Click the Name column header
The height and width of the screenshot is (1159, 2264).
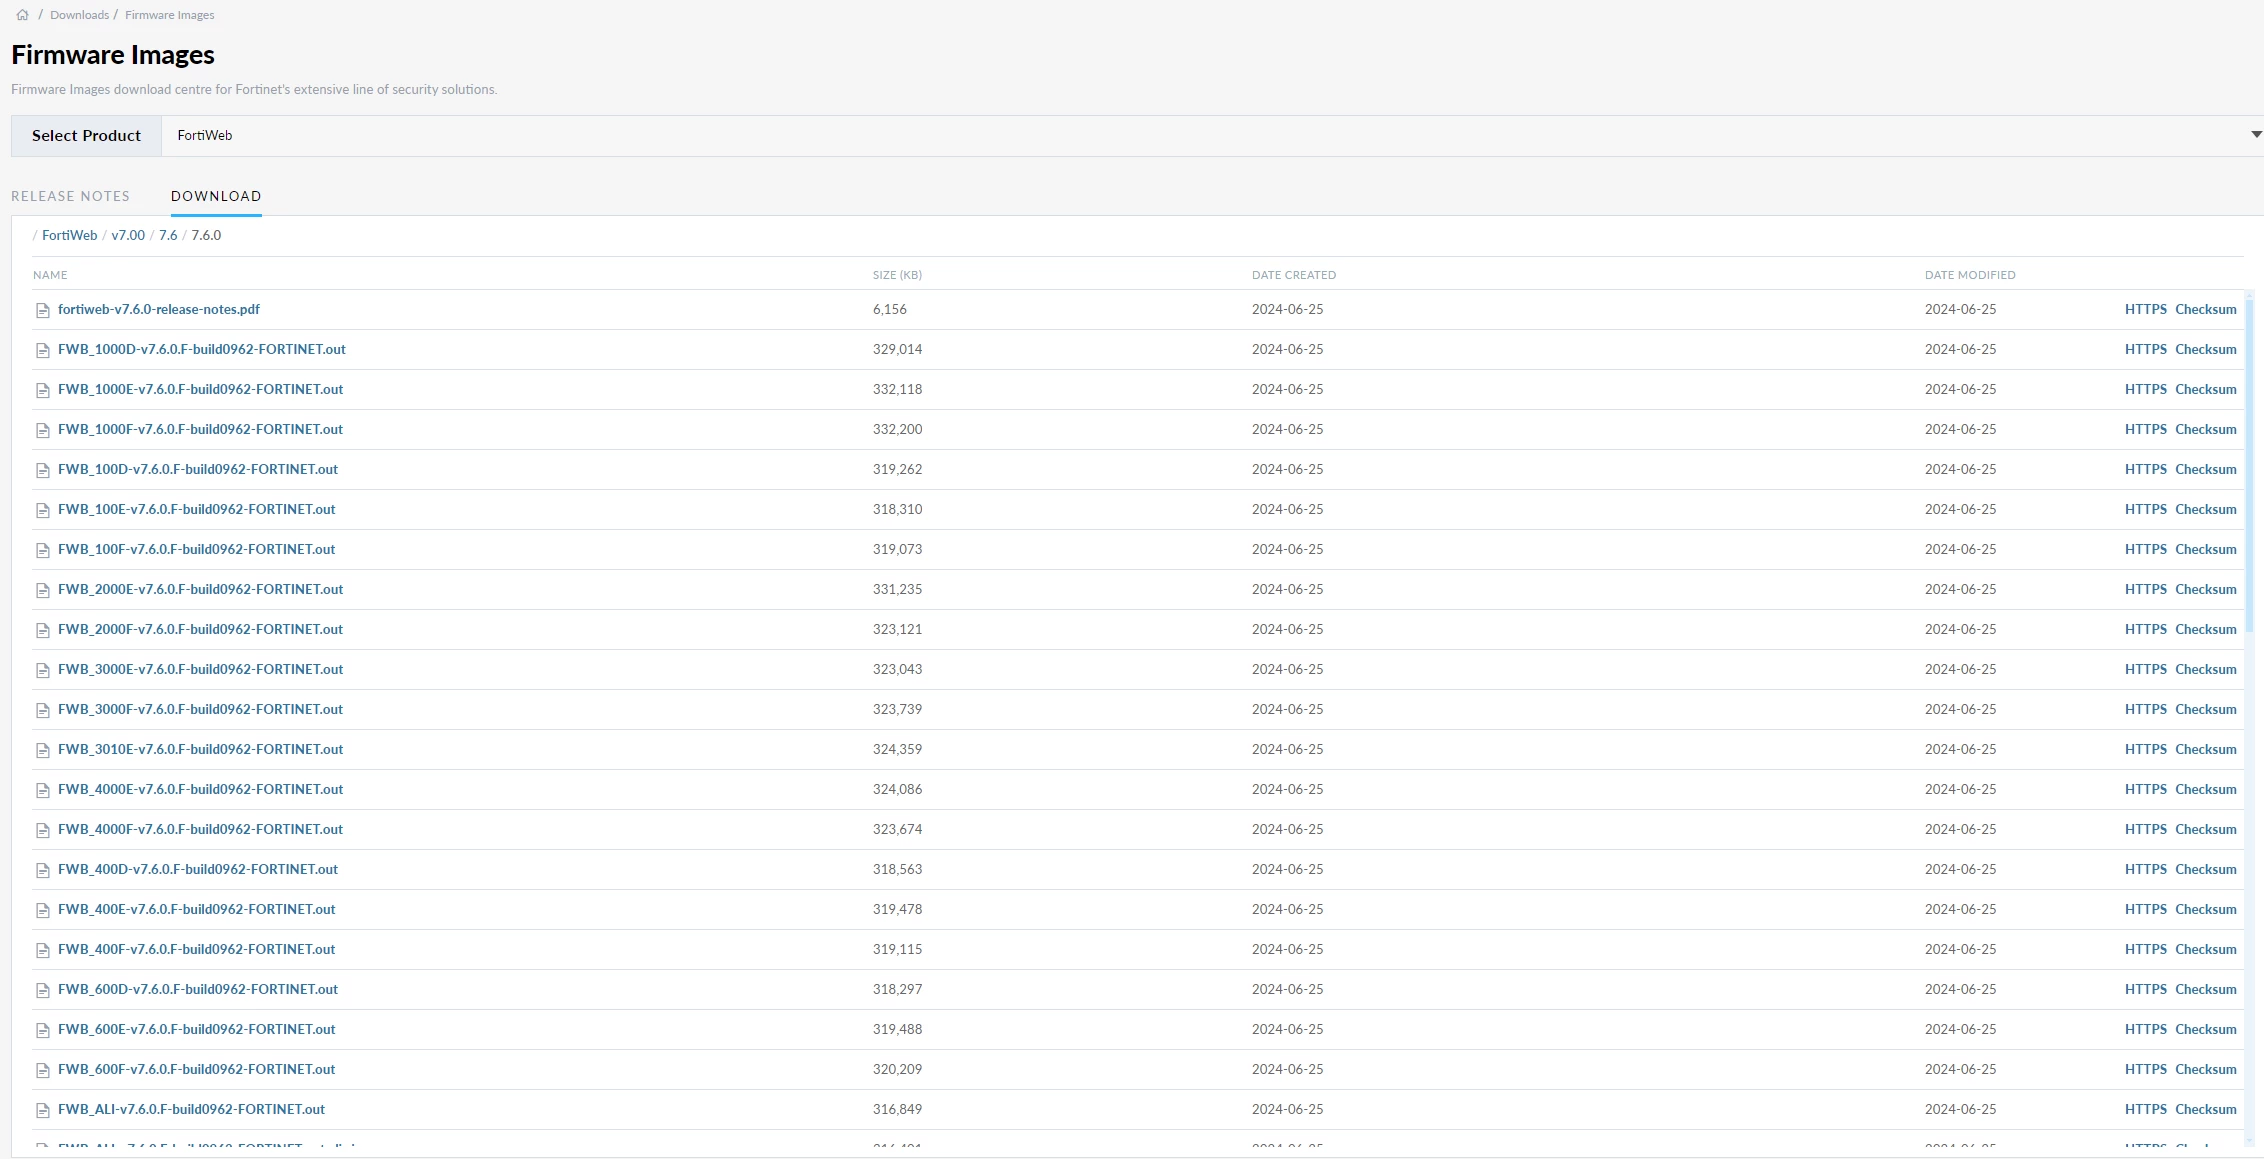point(50,275)
